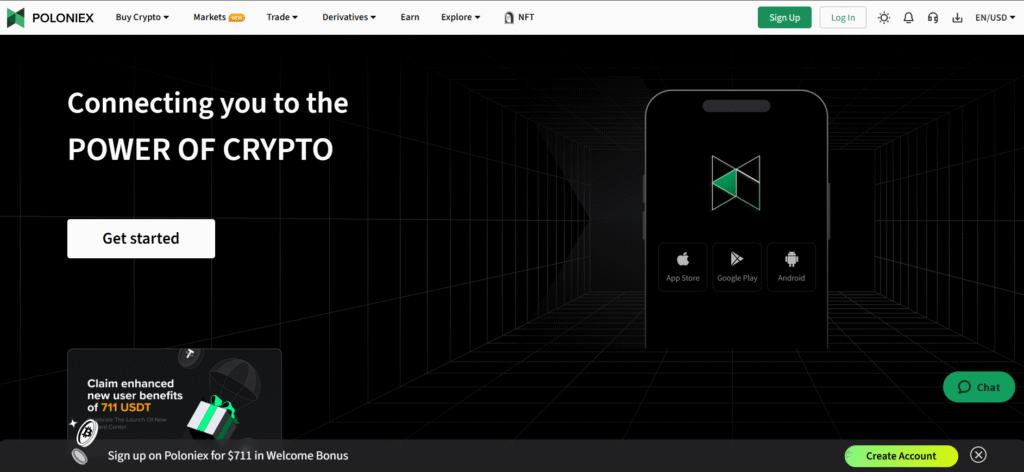Click the Create Account button
Screen dimensions: 1024x472
[901, 456]
